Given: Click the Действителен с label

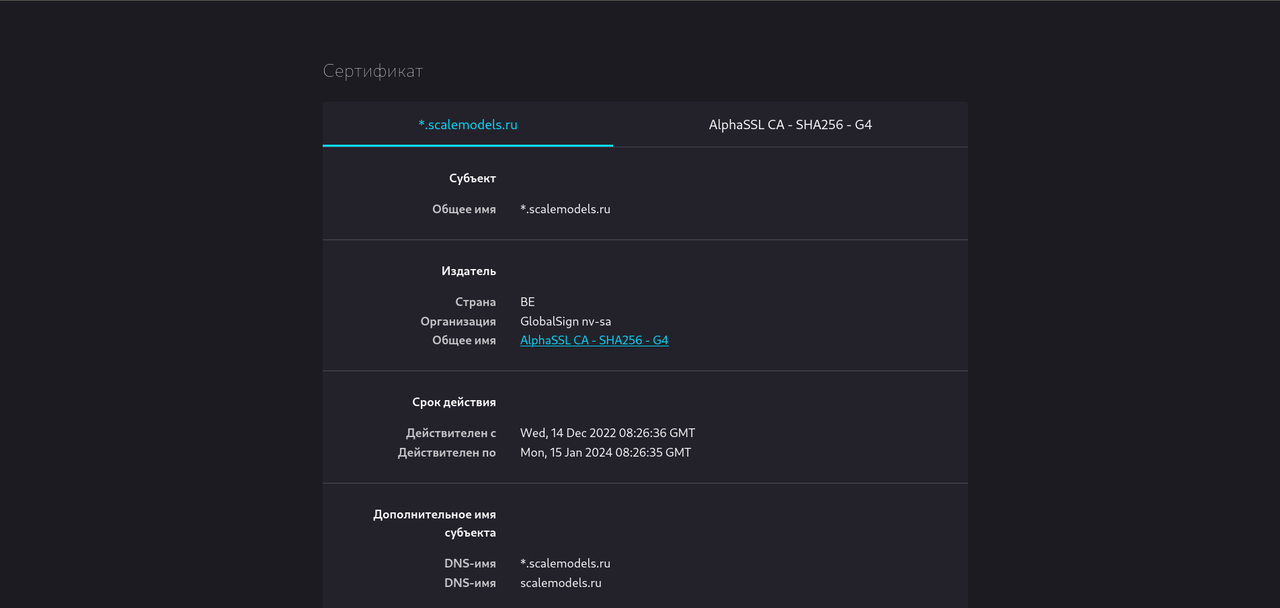Looking at the screenshot, I should (451, 433).
